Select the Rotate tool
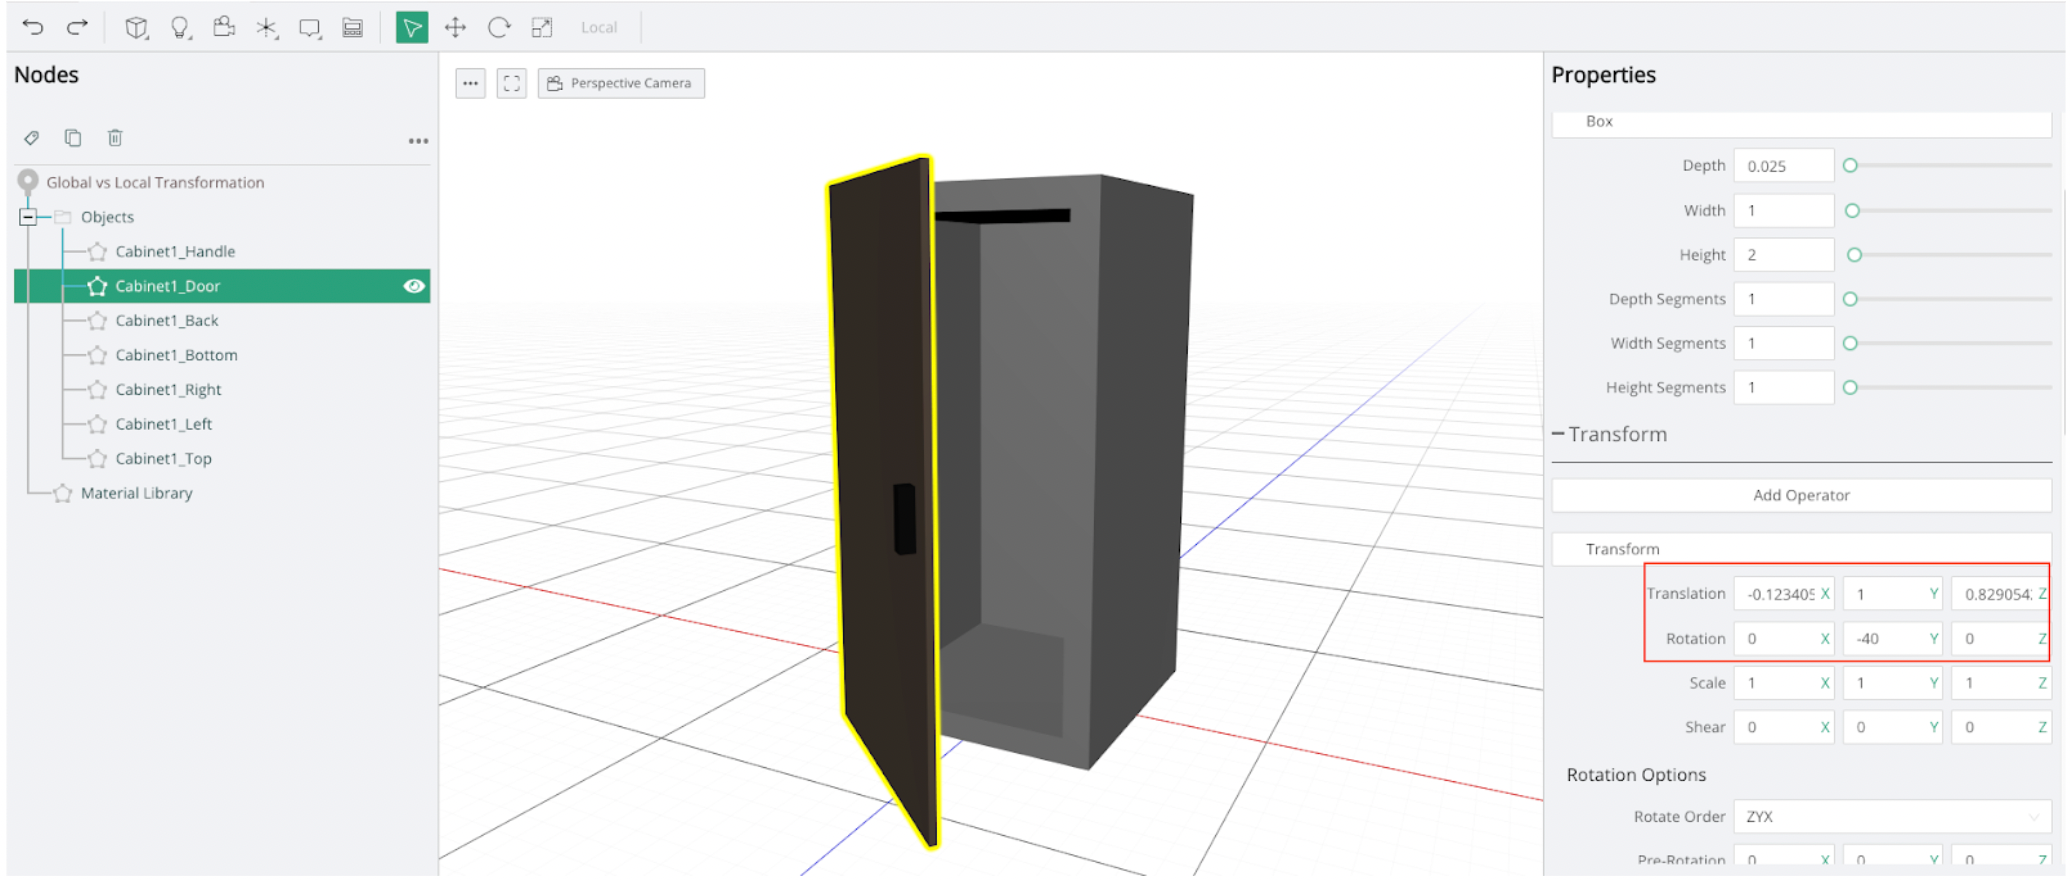This screenshot has height=880, width=2070. point(498,27)
